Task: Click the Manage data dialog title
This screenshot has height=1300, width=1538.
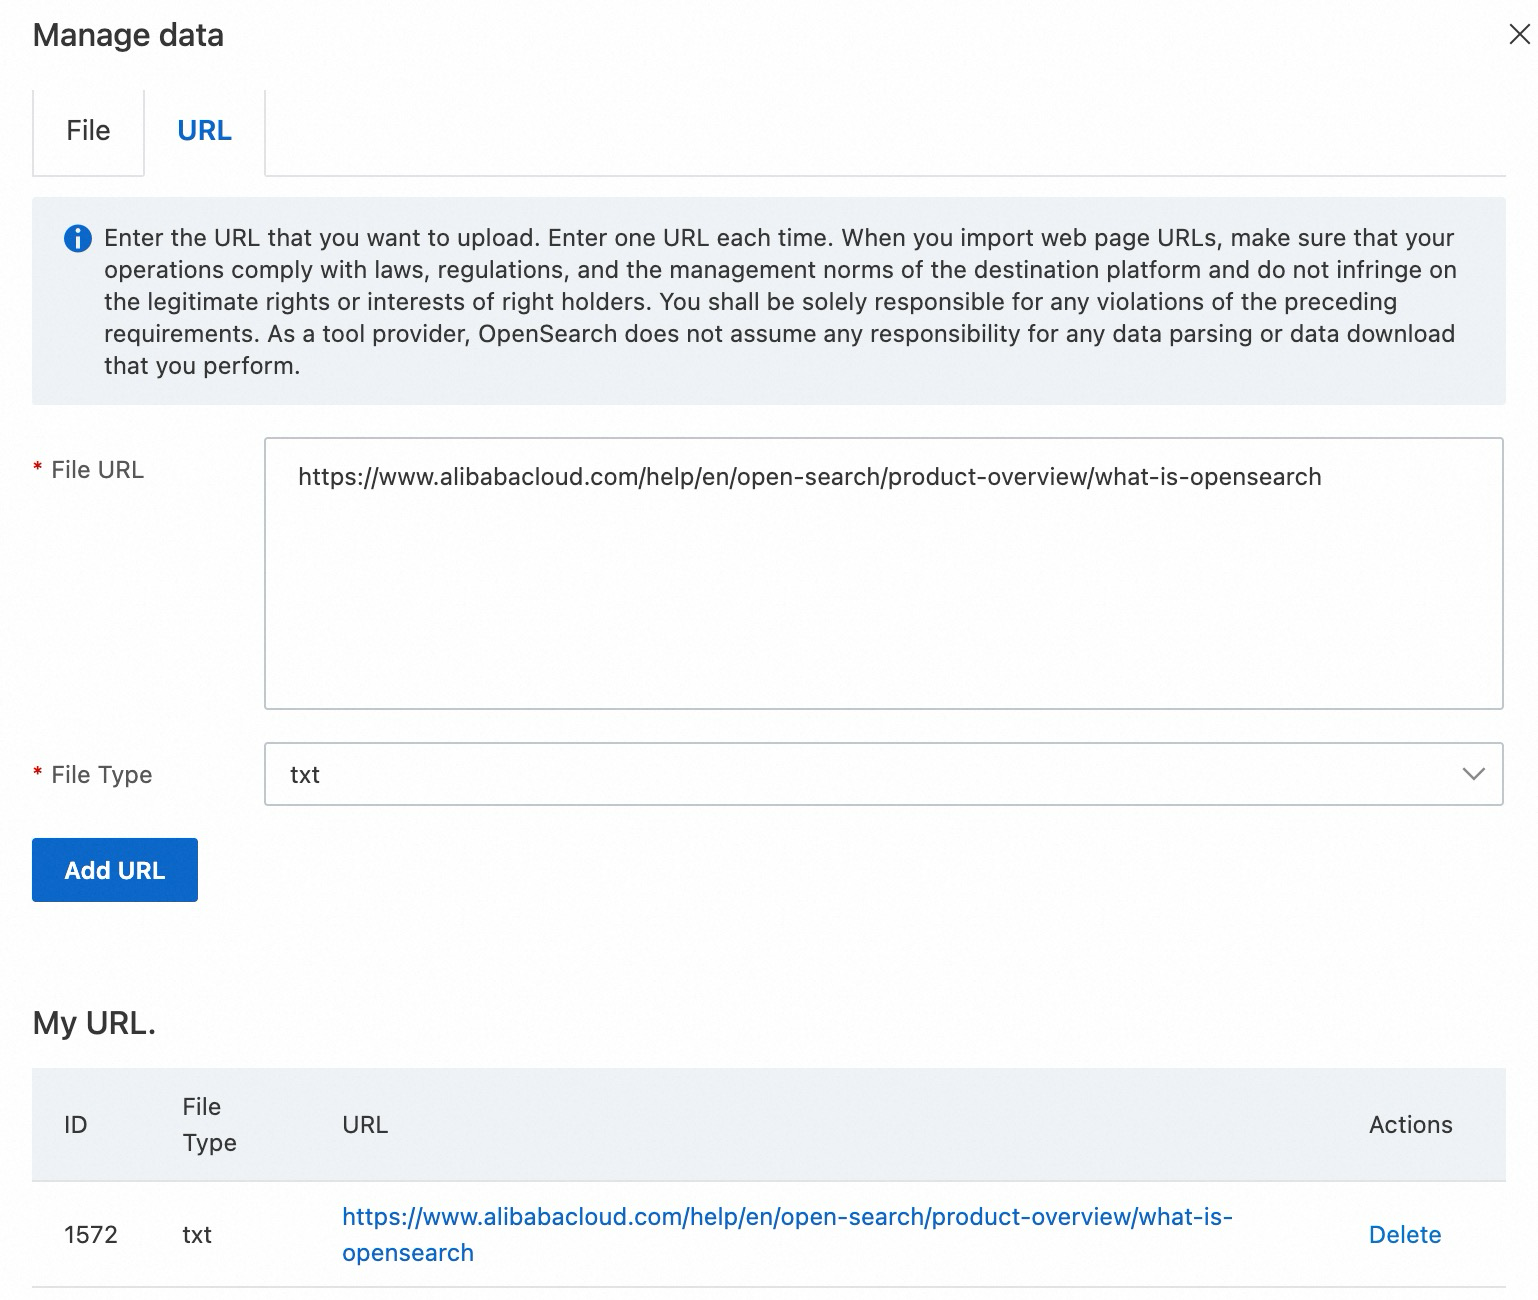Action: 128,36
